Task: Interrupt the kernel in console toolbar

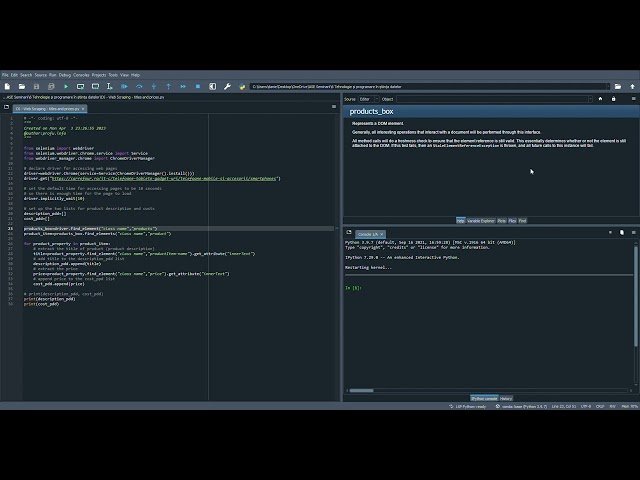Action: pos(610,232)
